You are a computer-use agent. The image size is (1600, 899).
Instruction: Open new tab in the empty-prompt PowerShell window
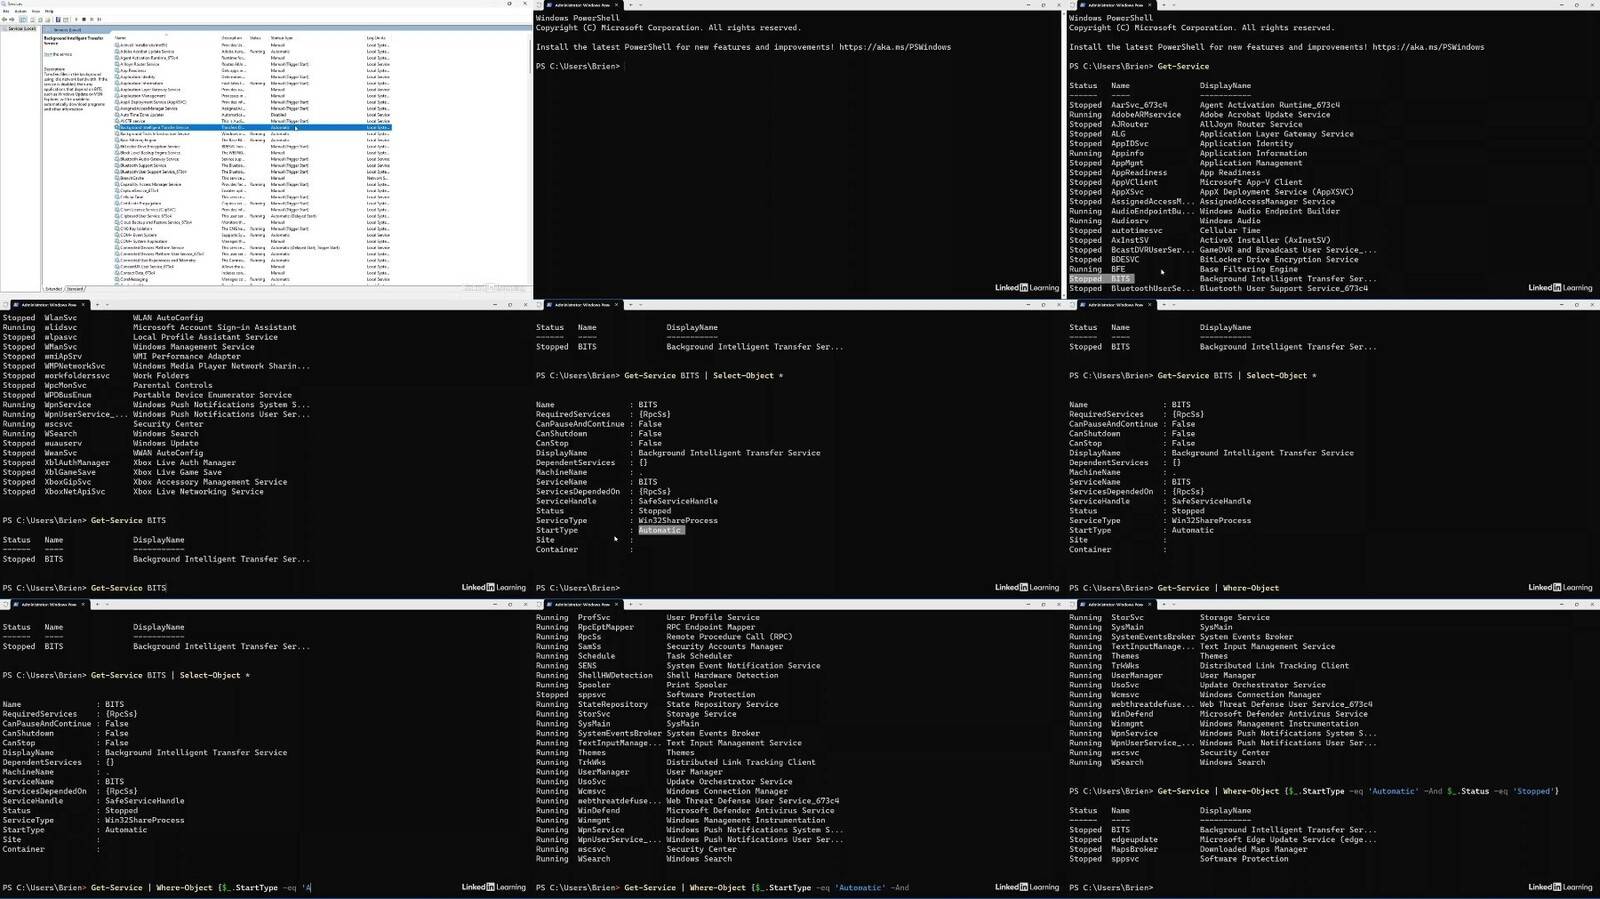630,5
